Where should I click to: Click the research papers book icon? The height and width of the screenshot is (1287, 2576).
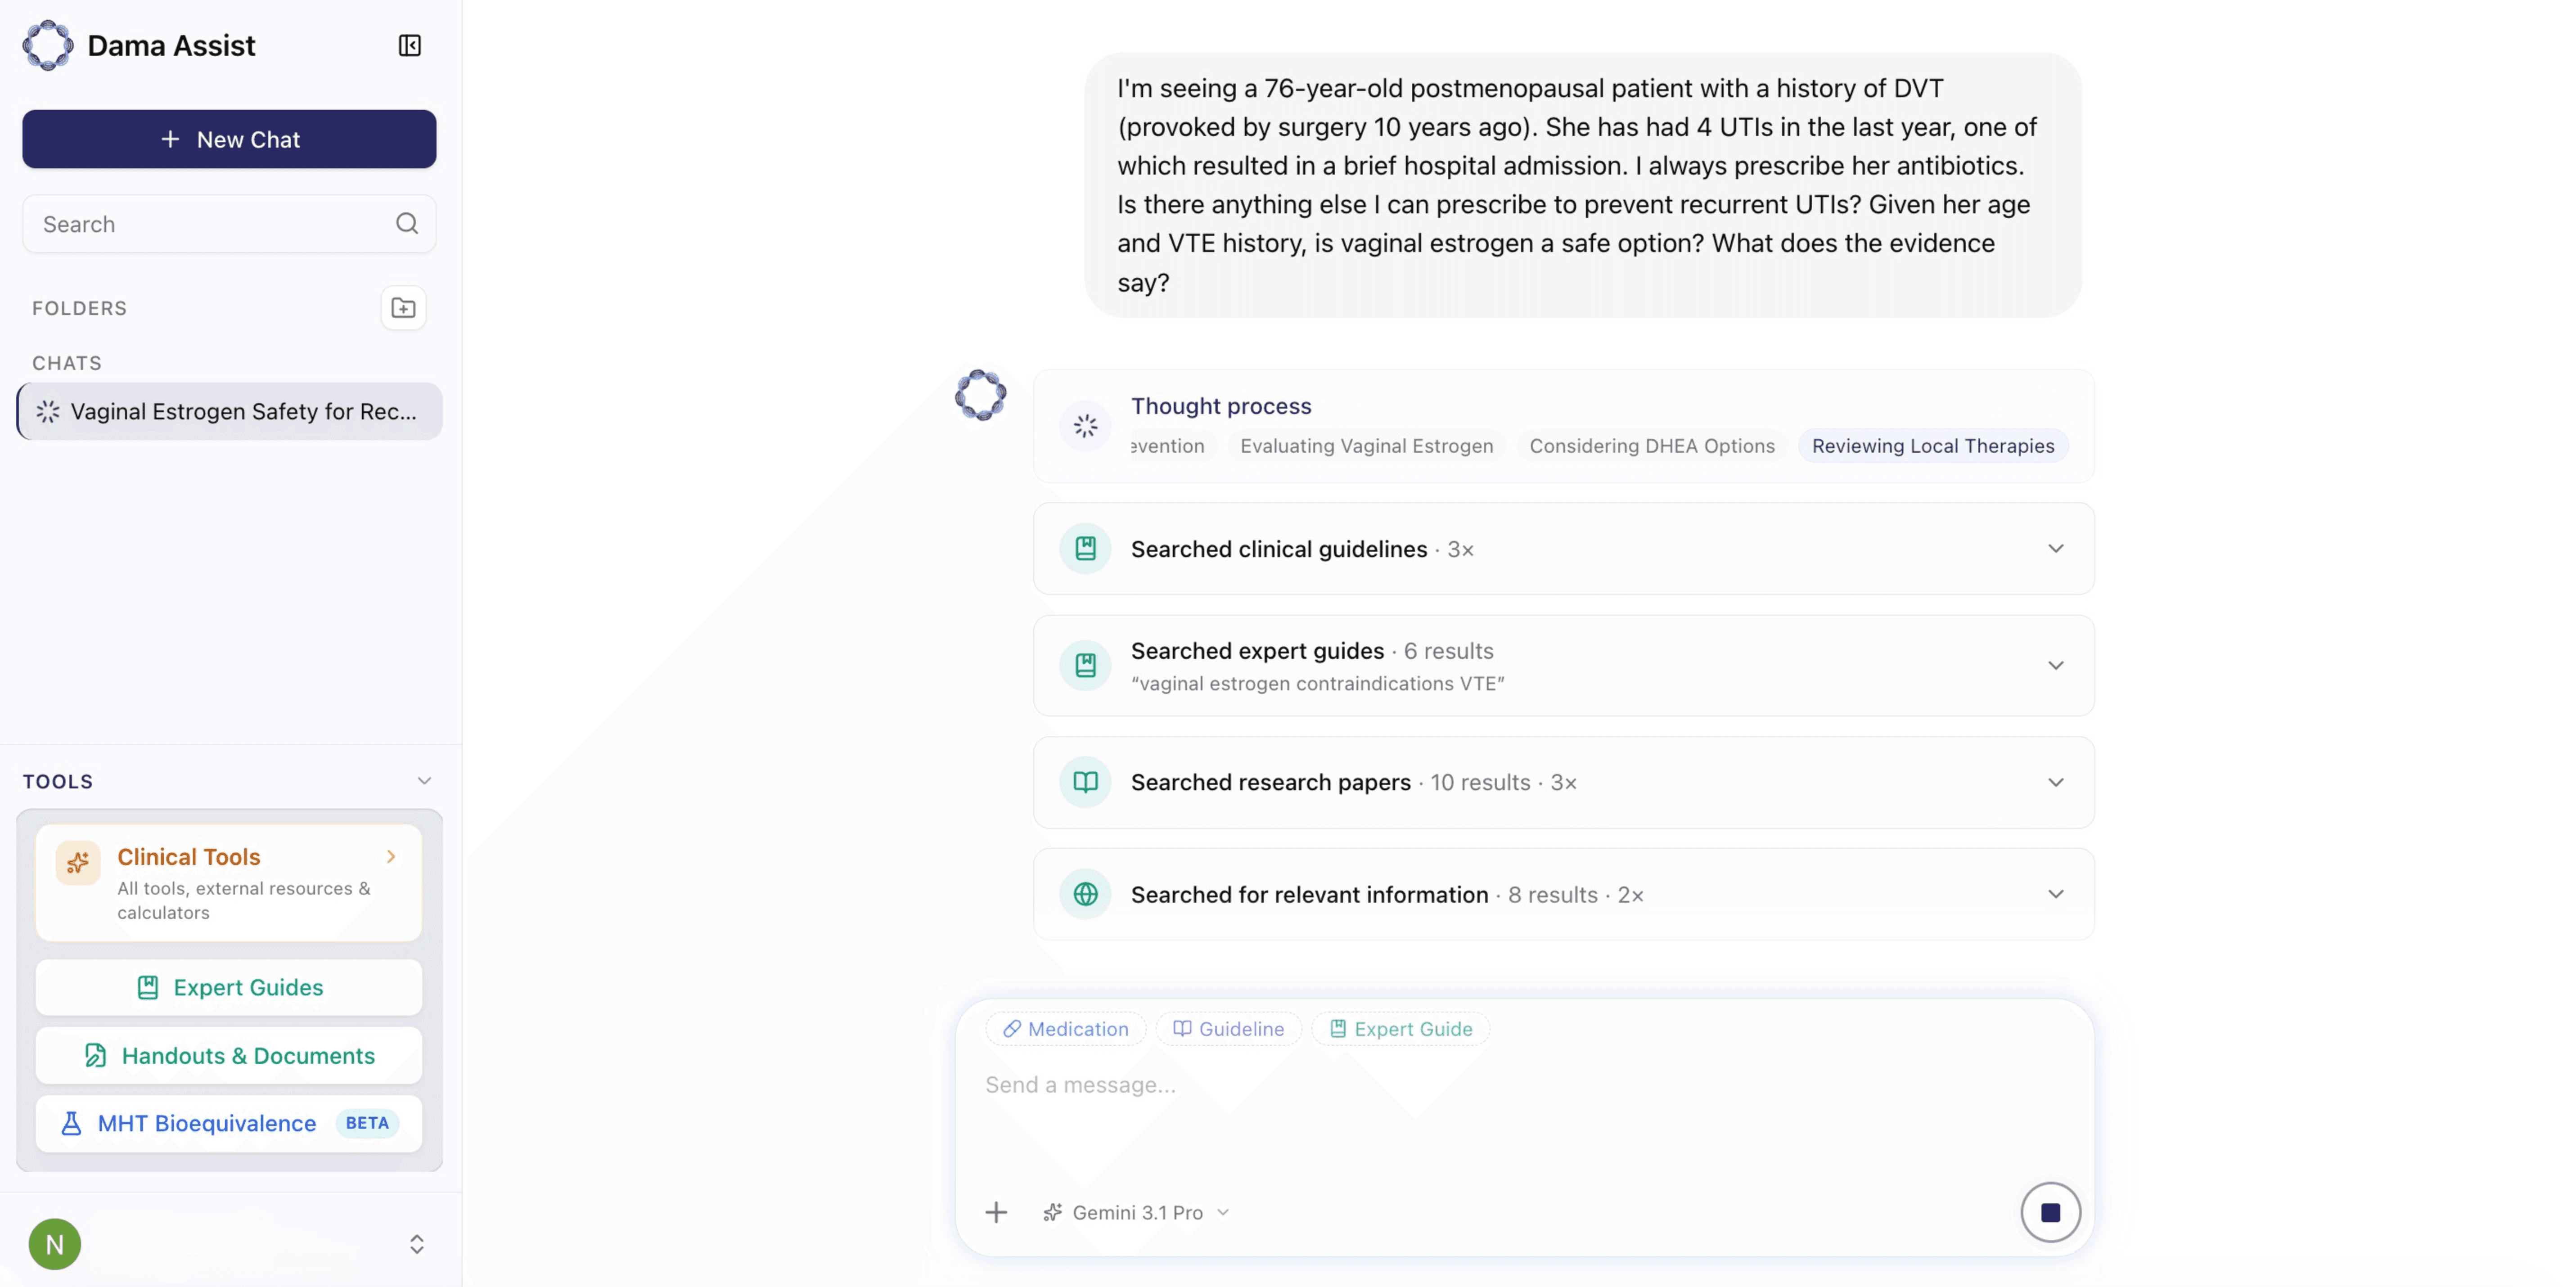(1085, 783)
